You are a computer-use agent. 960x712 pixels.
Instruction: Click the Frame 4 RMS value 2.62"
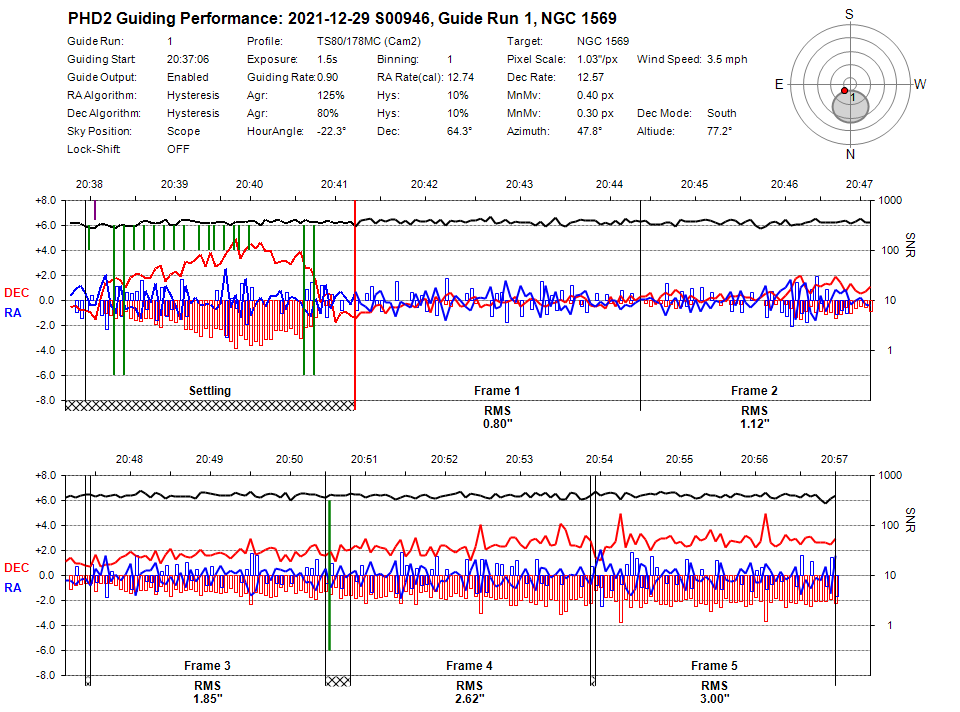point(470,699)
